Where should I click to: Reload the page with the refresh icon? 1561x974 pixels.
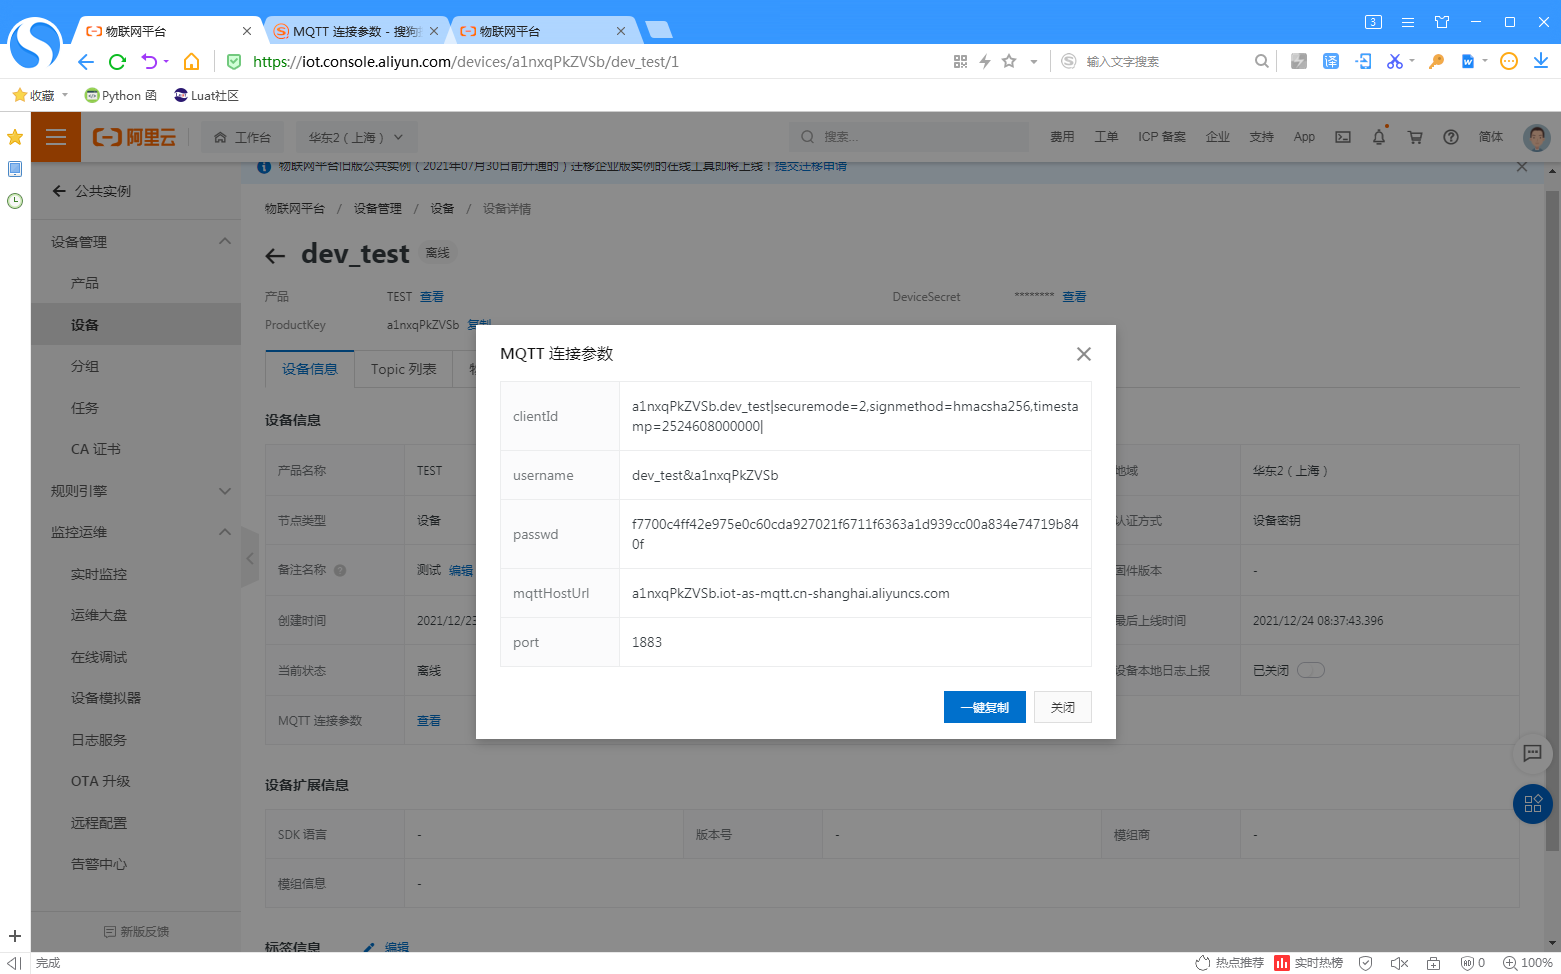117,62
